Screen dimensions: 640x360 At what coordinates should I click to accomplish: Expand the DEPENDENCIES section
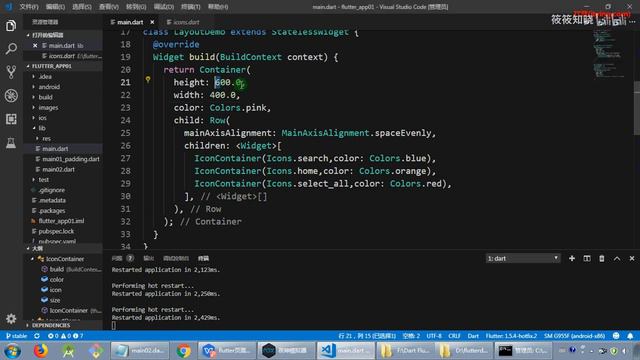click(x=51, y=325)
